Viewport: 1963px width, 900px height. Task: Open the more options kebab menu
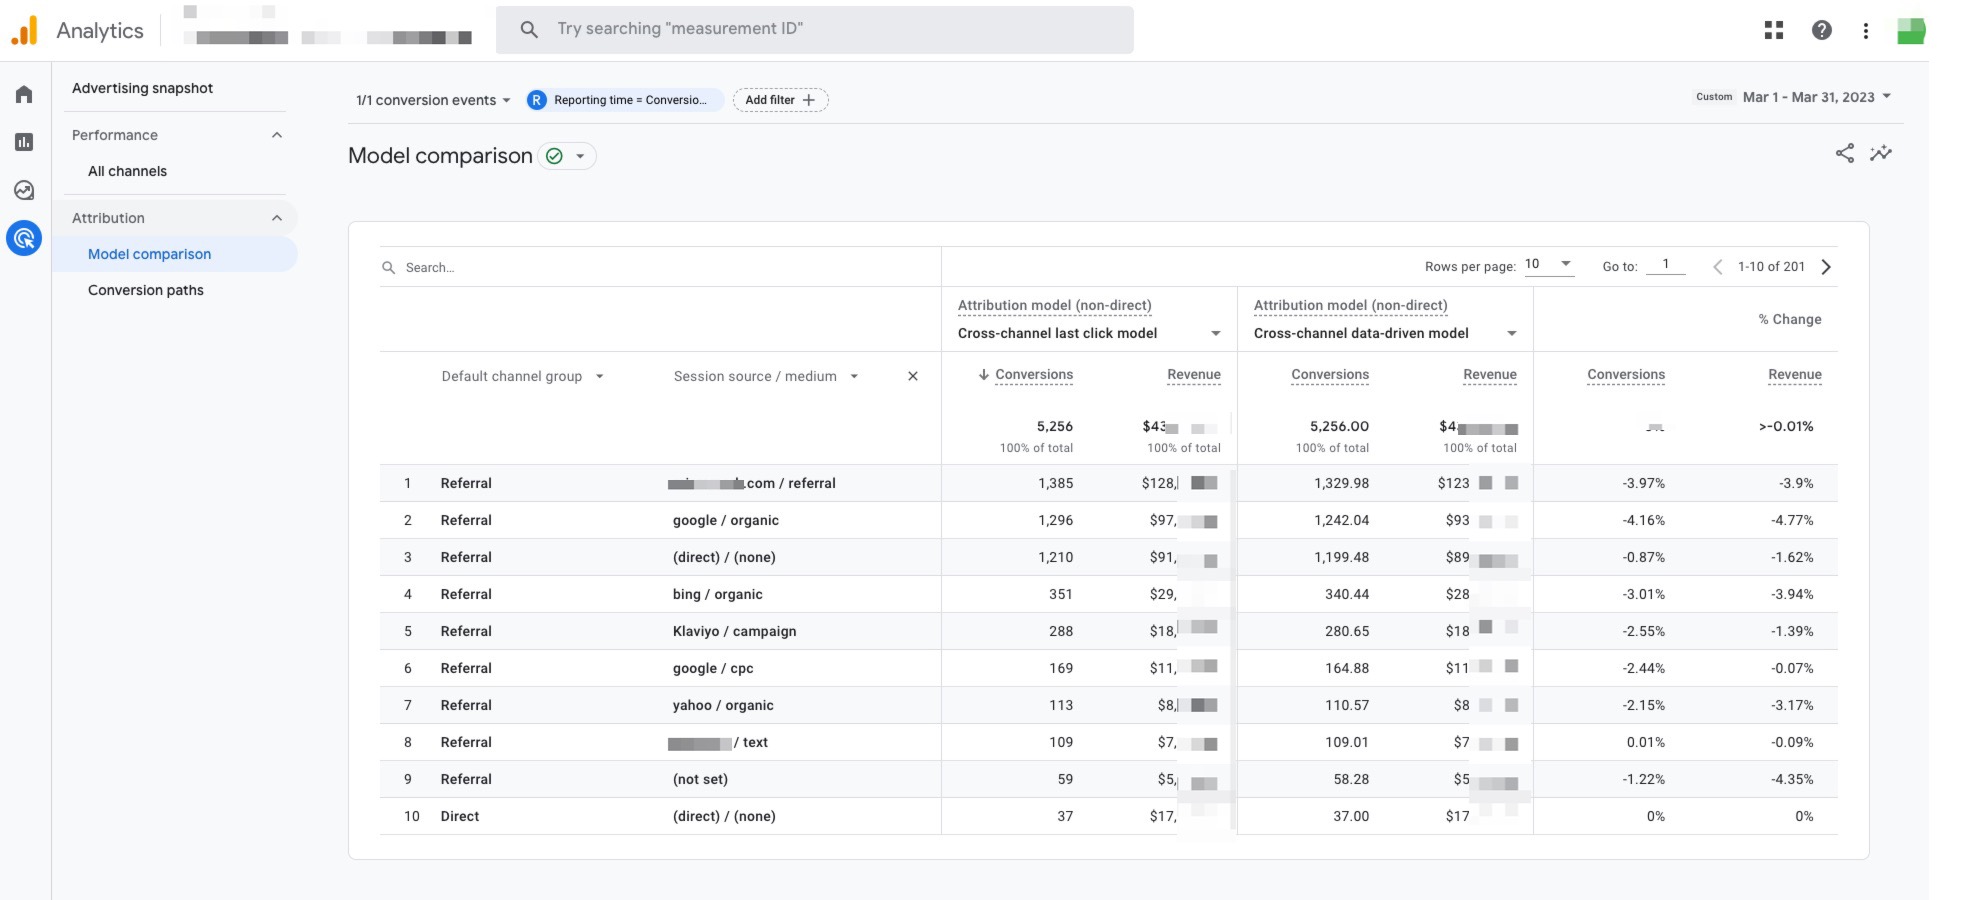[x=1866, y=31]
